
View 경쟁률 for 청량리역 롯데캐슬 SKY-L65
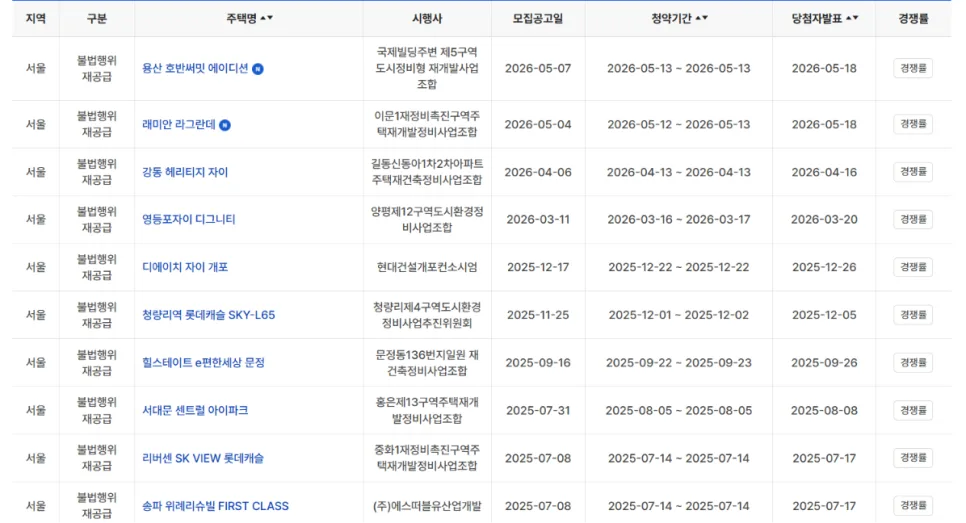[913, 315]
